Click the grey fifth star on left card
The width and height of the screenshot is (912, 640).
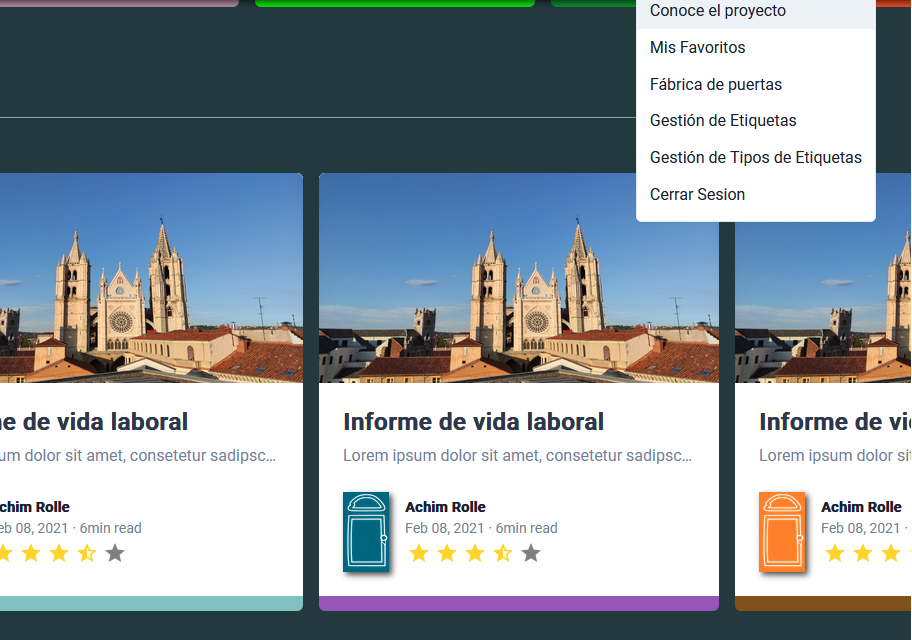[115, 553]
